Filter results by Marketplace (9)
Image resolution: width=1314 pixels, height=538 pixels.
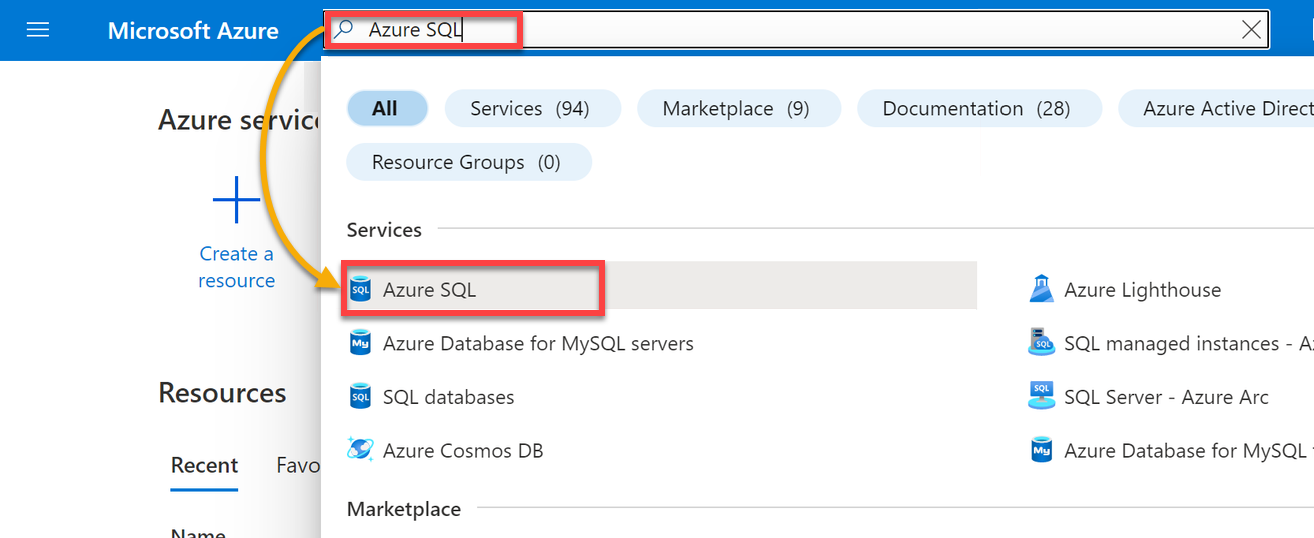737,109
